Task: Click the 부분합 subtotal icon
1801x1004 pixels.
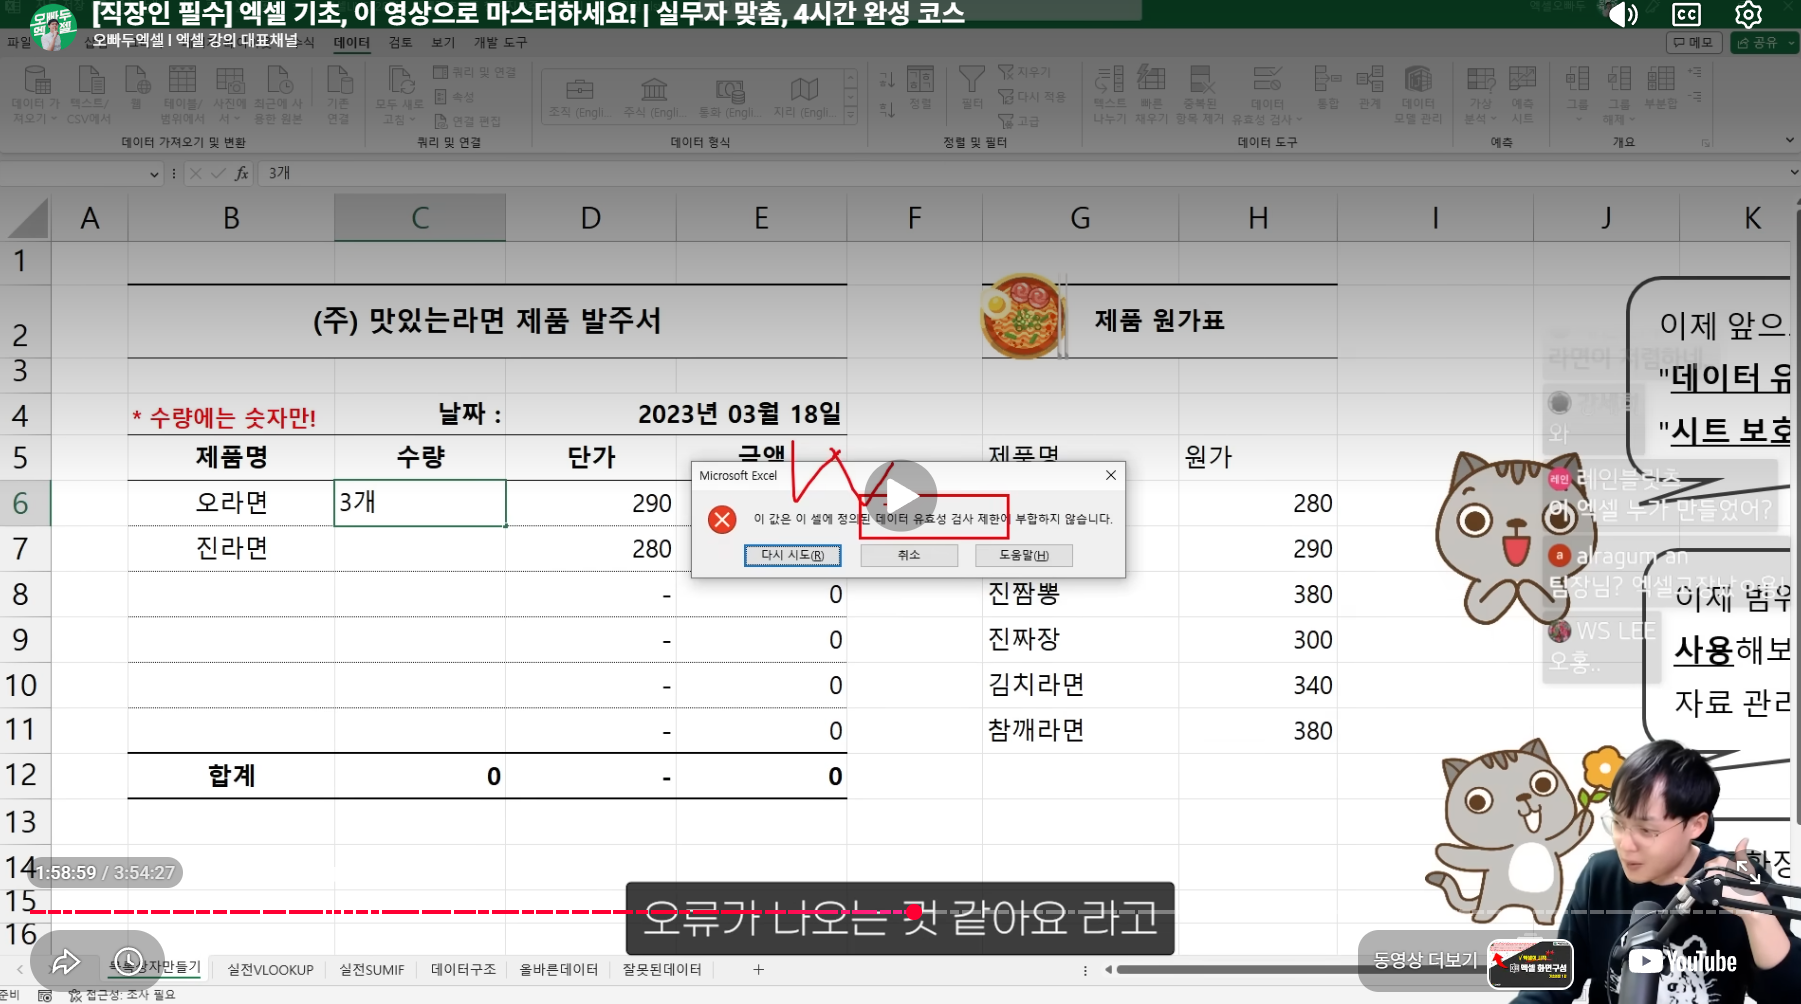Action: pos(1661,88)
